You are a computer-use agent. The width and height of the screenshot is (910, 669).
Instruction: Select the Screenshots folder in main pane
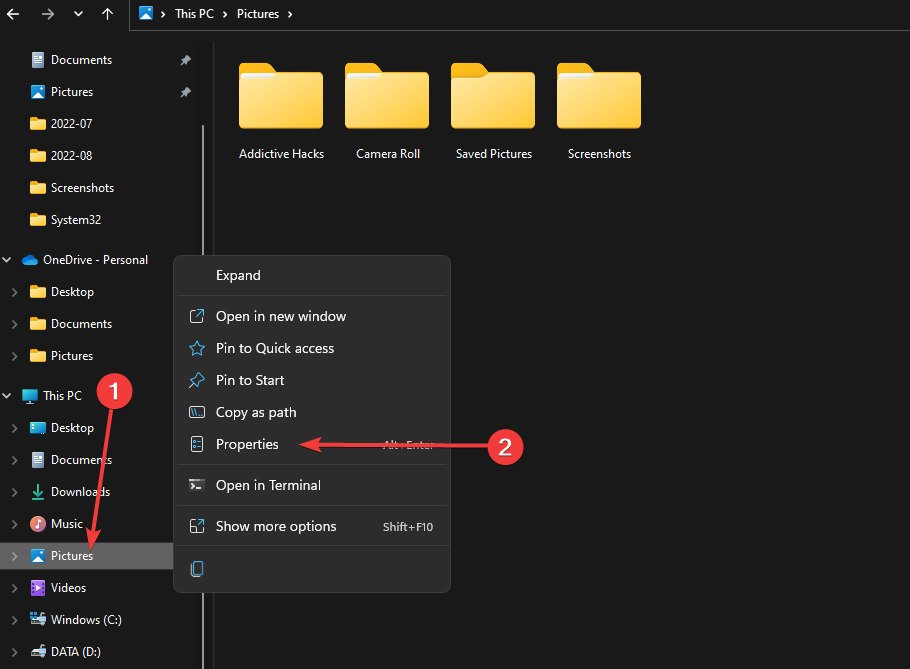pyautogui.click(x=599, y=97)
